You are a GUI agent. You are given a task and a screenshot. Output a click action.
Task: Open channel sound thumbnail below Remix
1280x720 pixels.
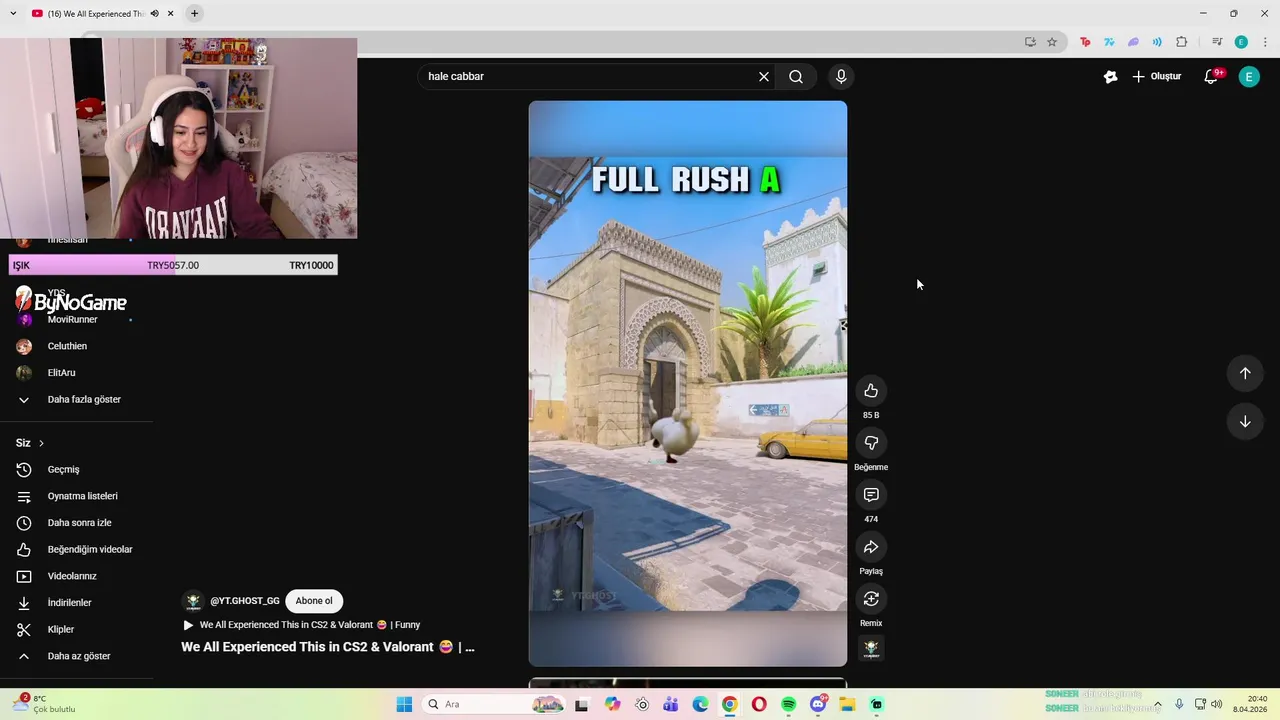[871, 649]
